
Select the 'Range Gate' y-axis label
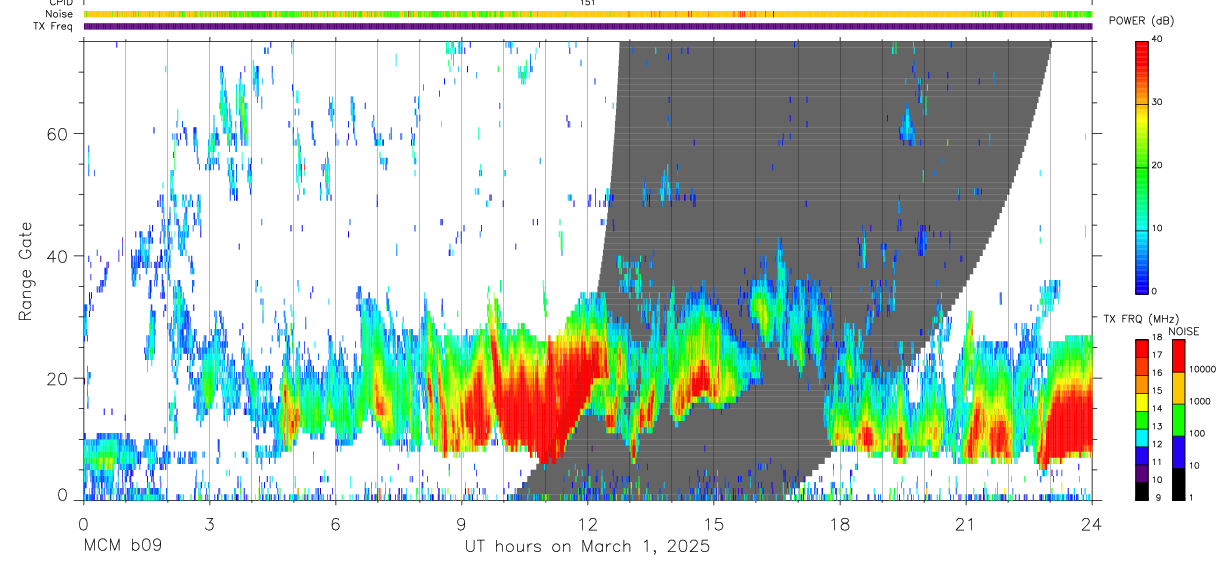pyautogui.click(x=27, y=272)
